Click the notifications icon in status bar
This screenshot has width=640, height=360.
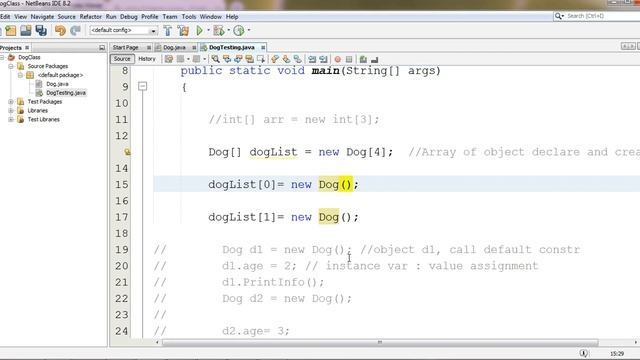pyautogui.click(x=584, y=353)
